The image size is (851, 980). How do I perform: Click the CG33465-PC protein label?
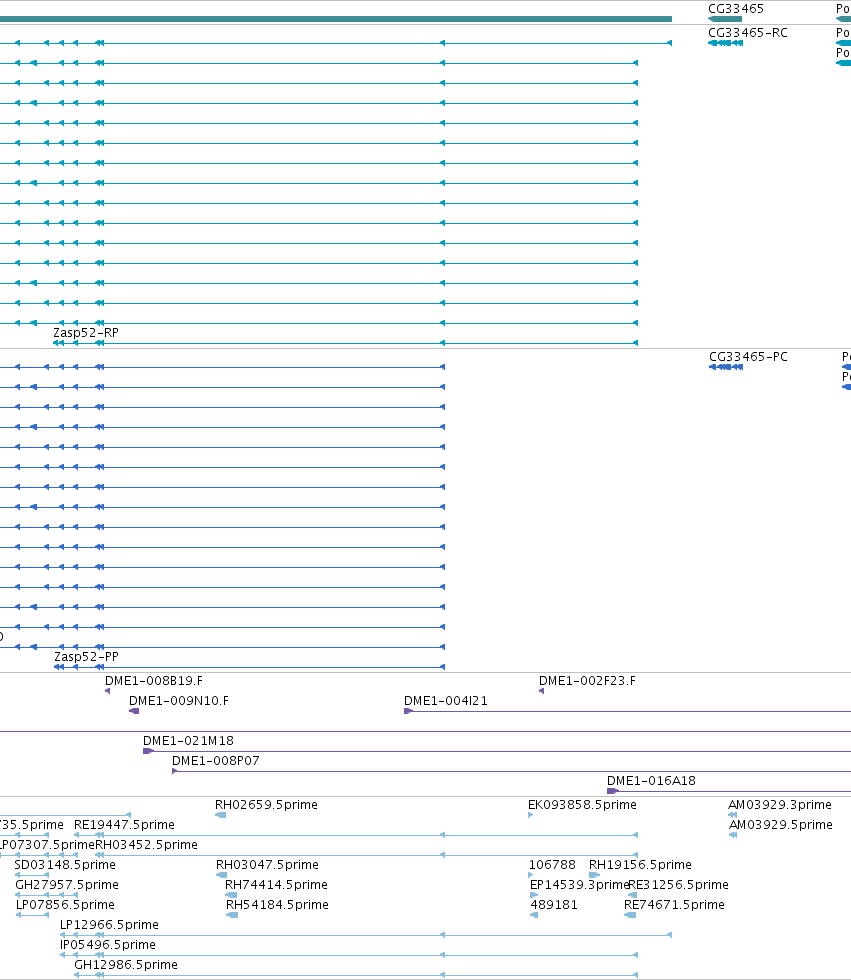(x=748, y=356)
